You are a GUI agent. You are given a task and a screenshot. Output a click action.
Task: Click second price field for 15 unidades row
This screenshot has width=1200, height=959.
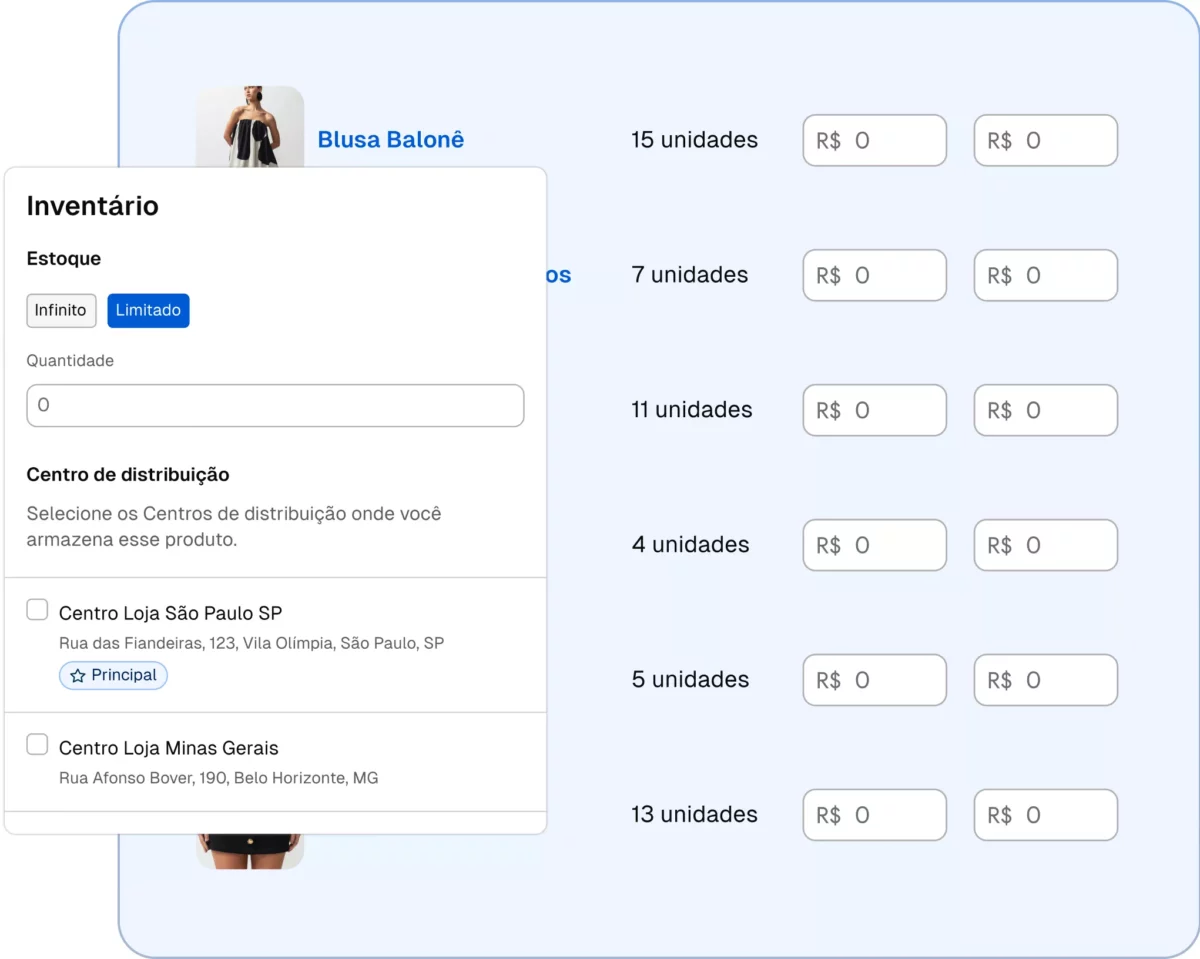(1045, 141)
